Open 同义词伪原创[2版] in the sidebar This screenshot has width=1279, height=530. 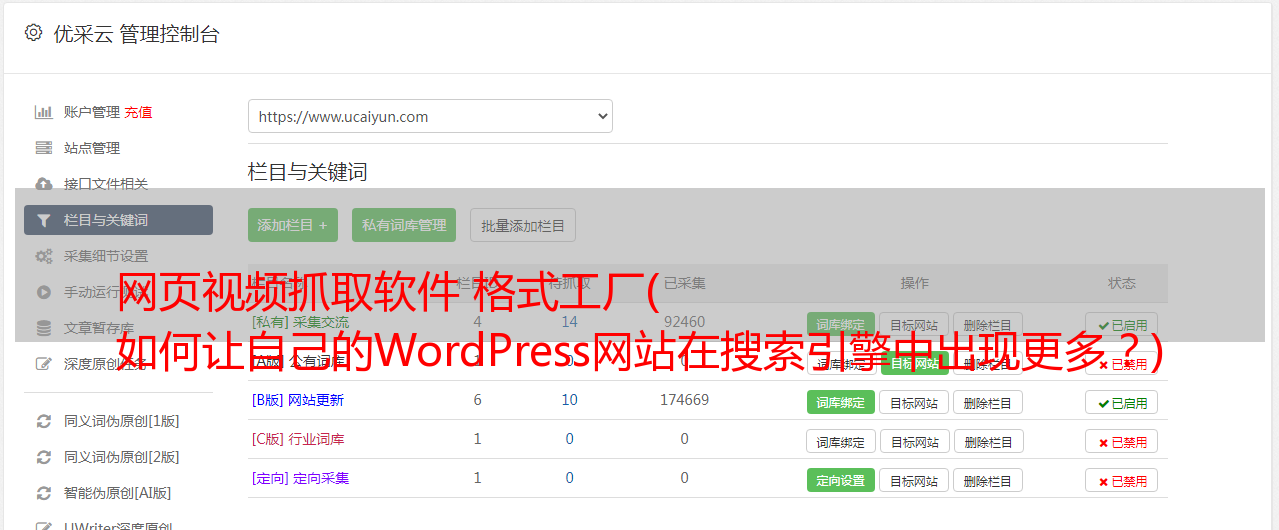coord(122,457)
